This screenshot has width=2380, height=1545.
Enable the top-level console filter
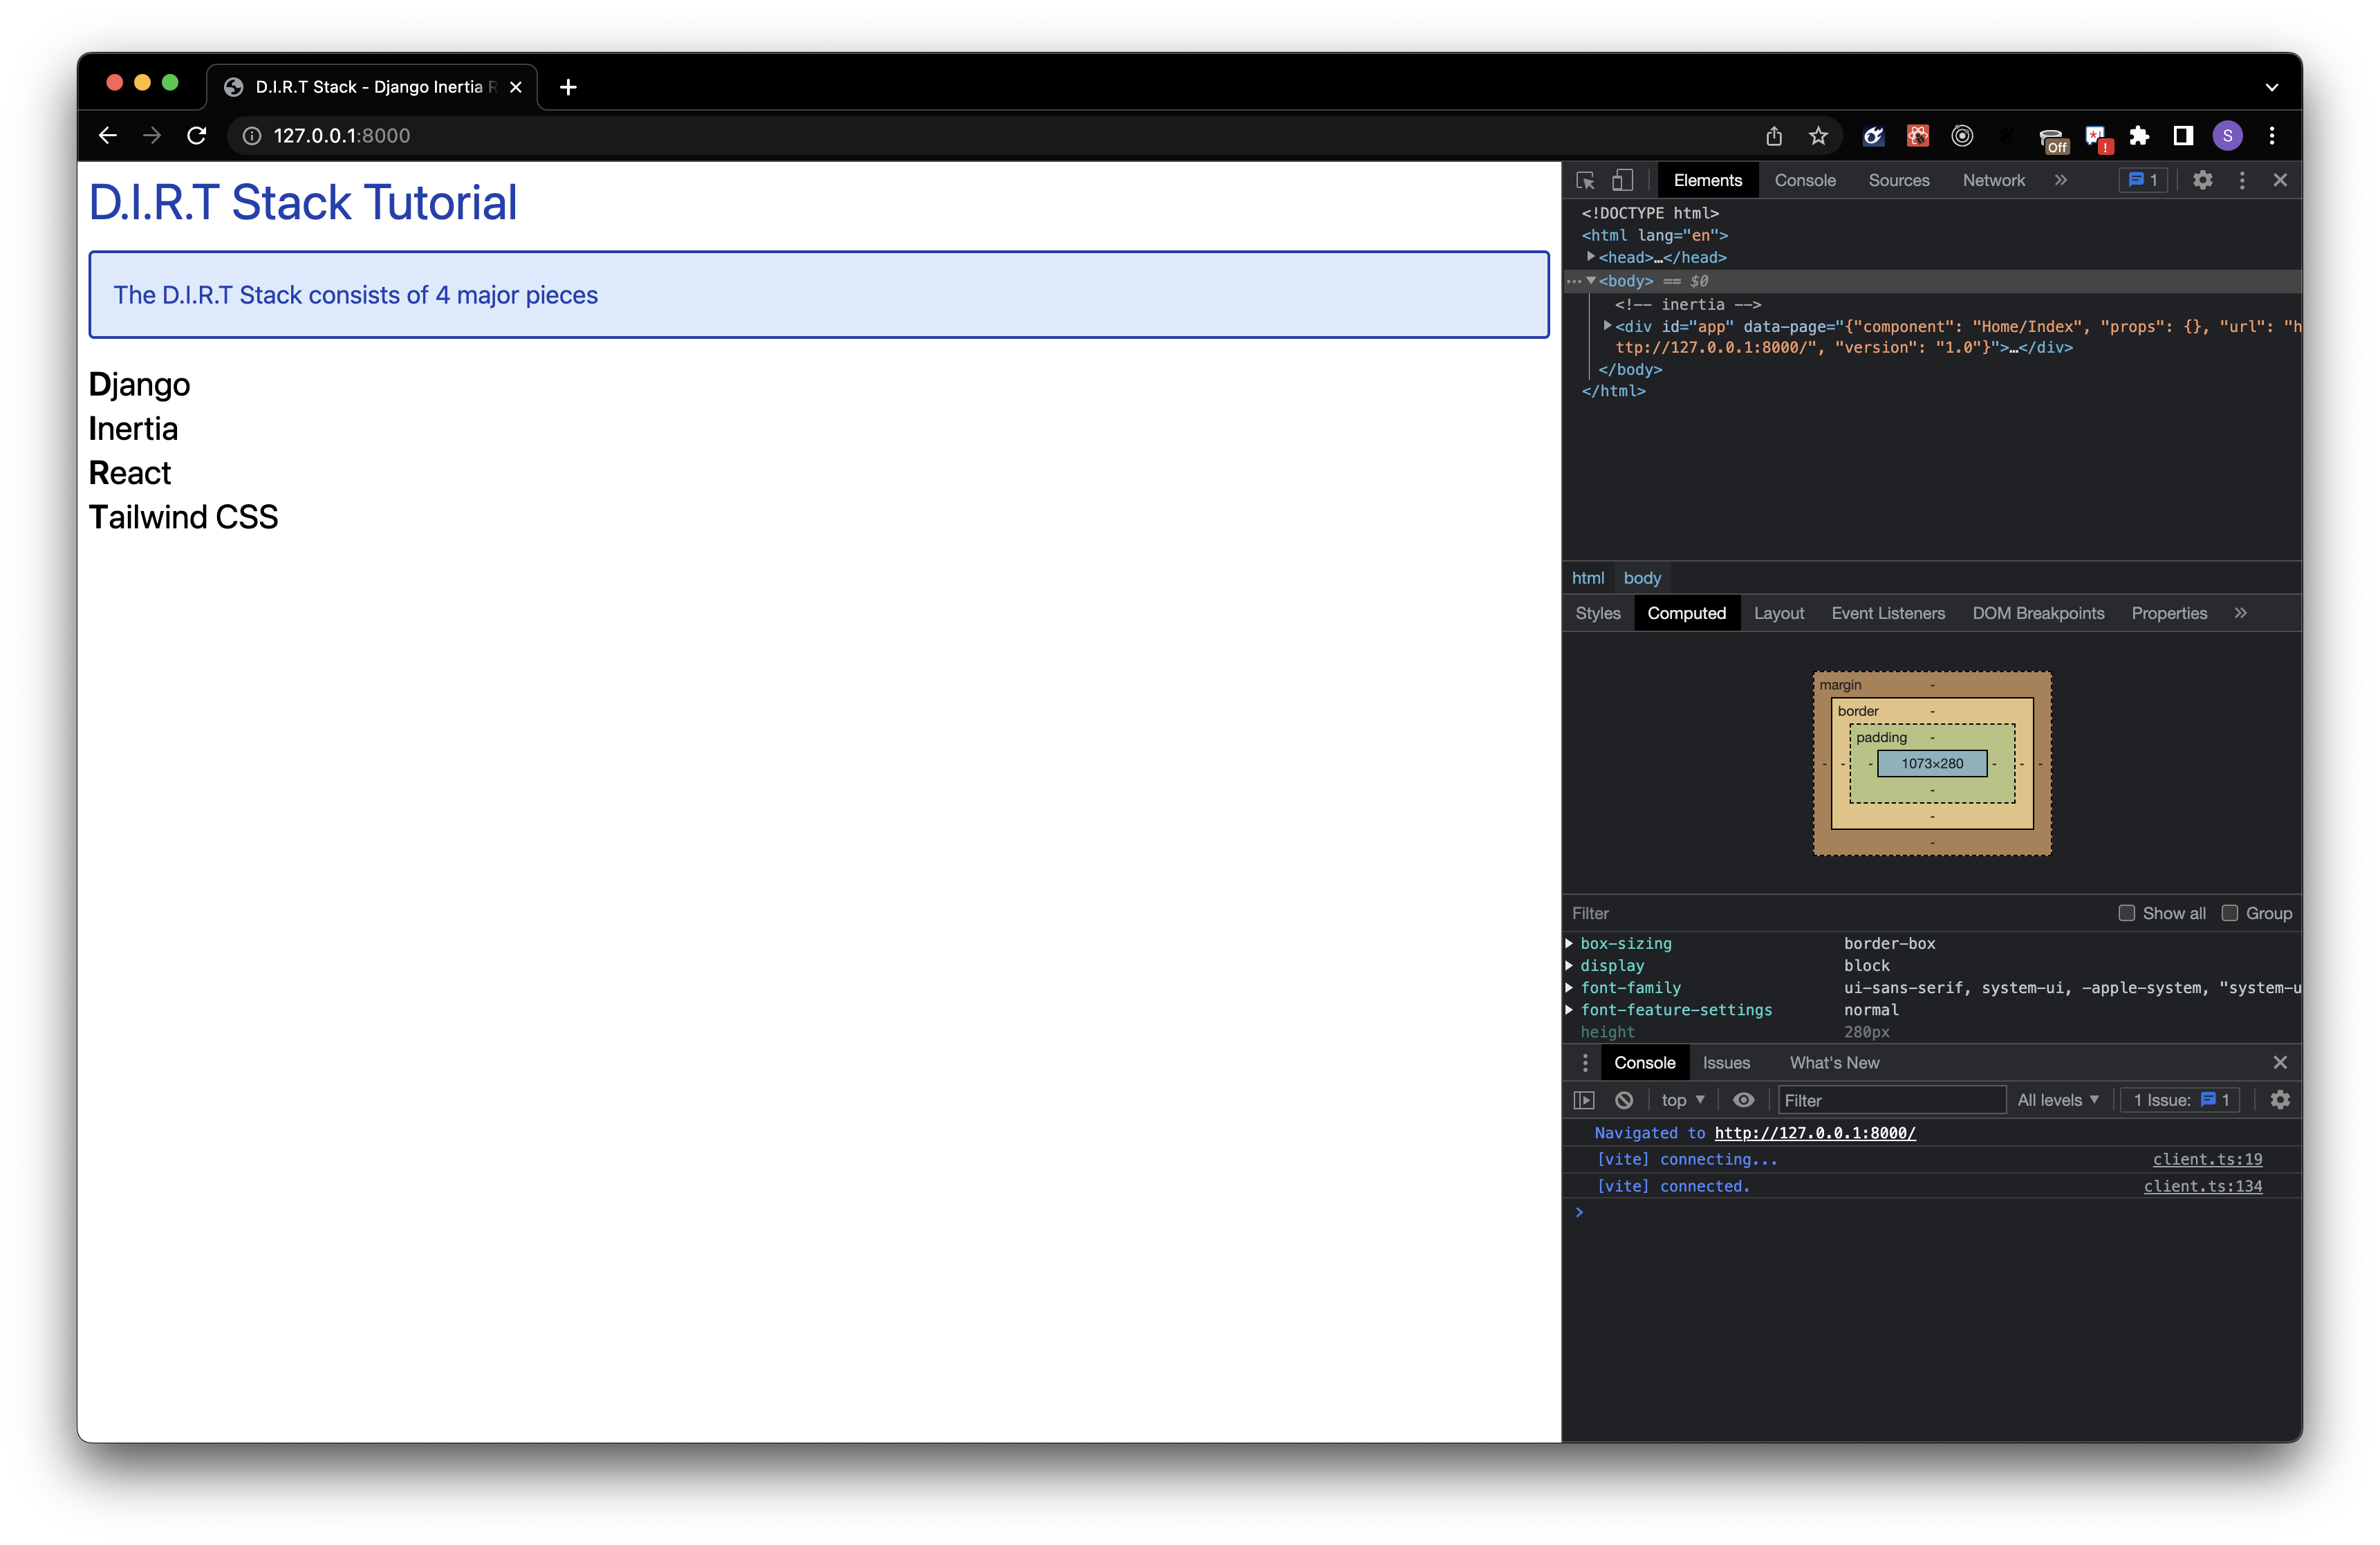point(1675,1099)
